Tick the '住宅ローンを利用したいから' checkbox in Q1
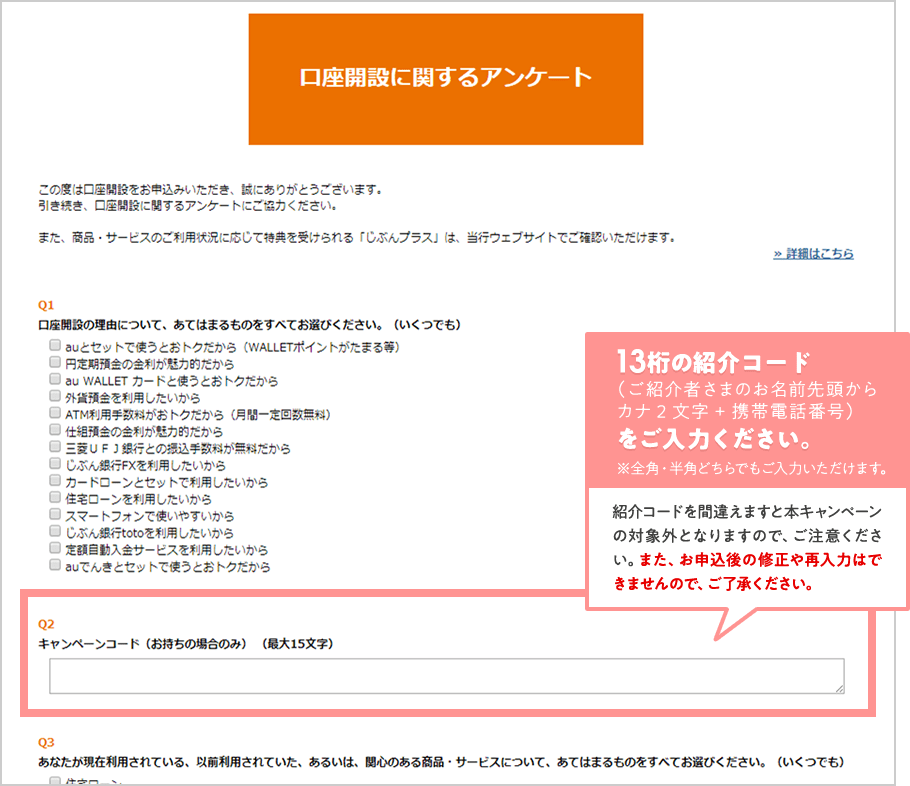The height and width of the screenshot is (786, 910). [56, 499]
